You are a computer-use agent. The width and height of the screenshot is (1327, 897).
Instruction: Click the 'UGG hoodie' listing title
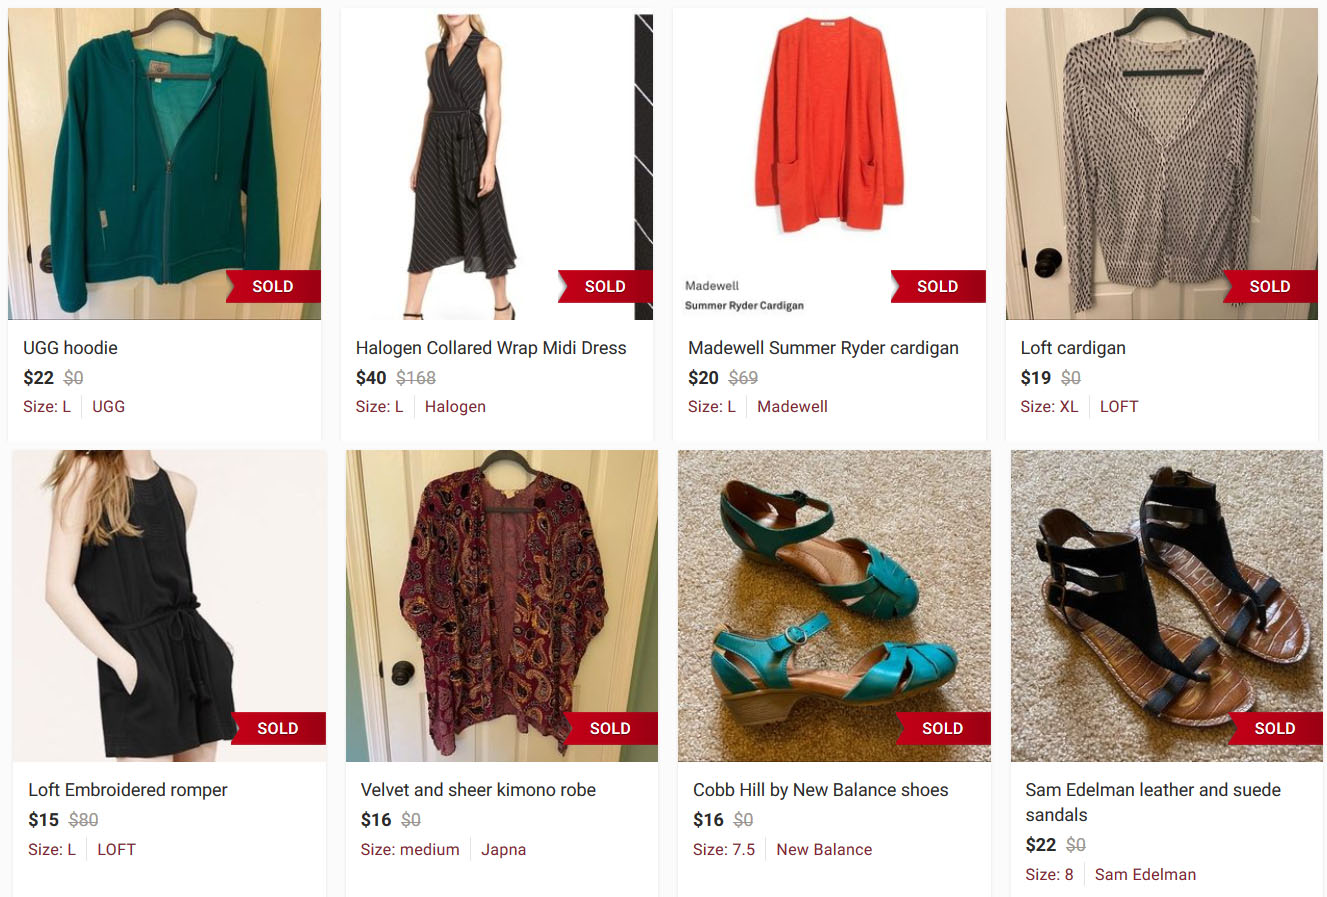(x=70, y=348)
